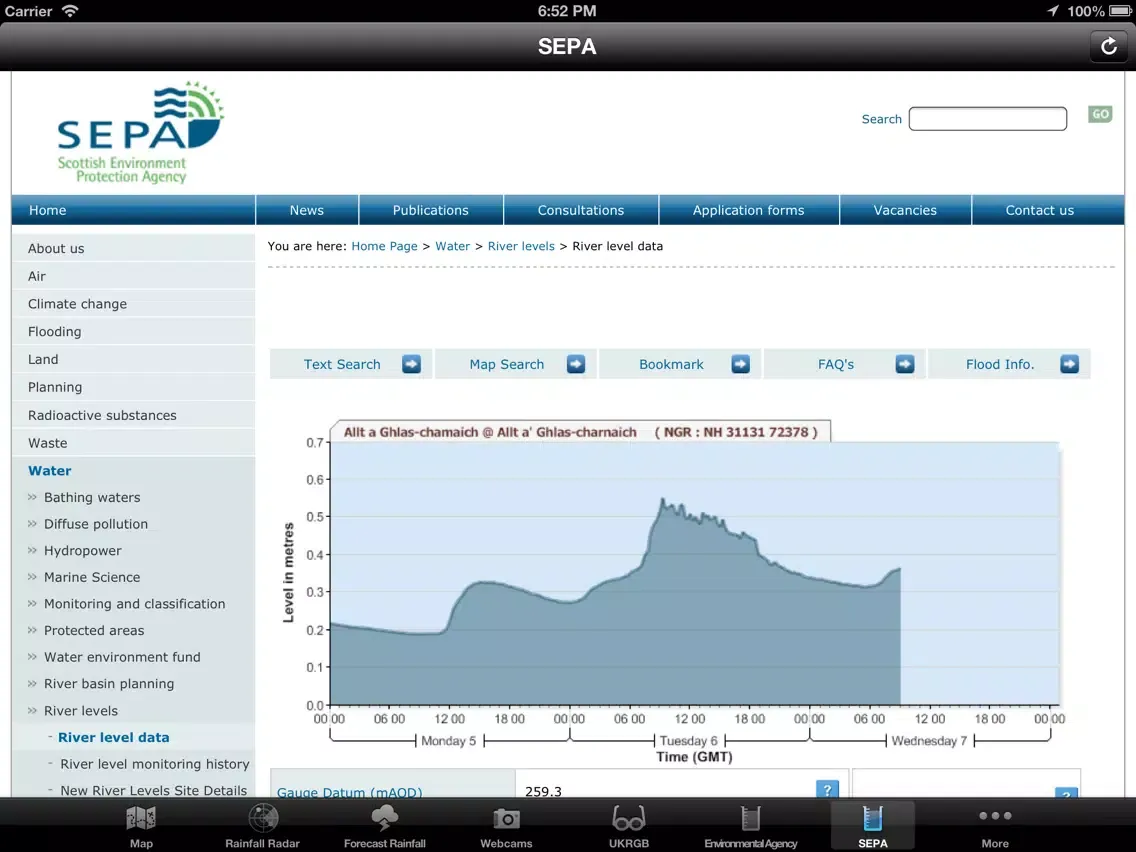Open the Environmental Agency tab
This screenshot has width=1136, height=852.
click(751, 826)
